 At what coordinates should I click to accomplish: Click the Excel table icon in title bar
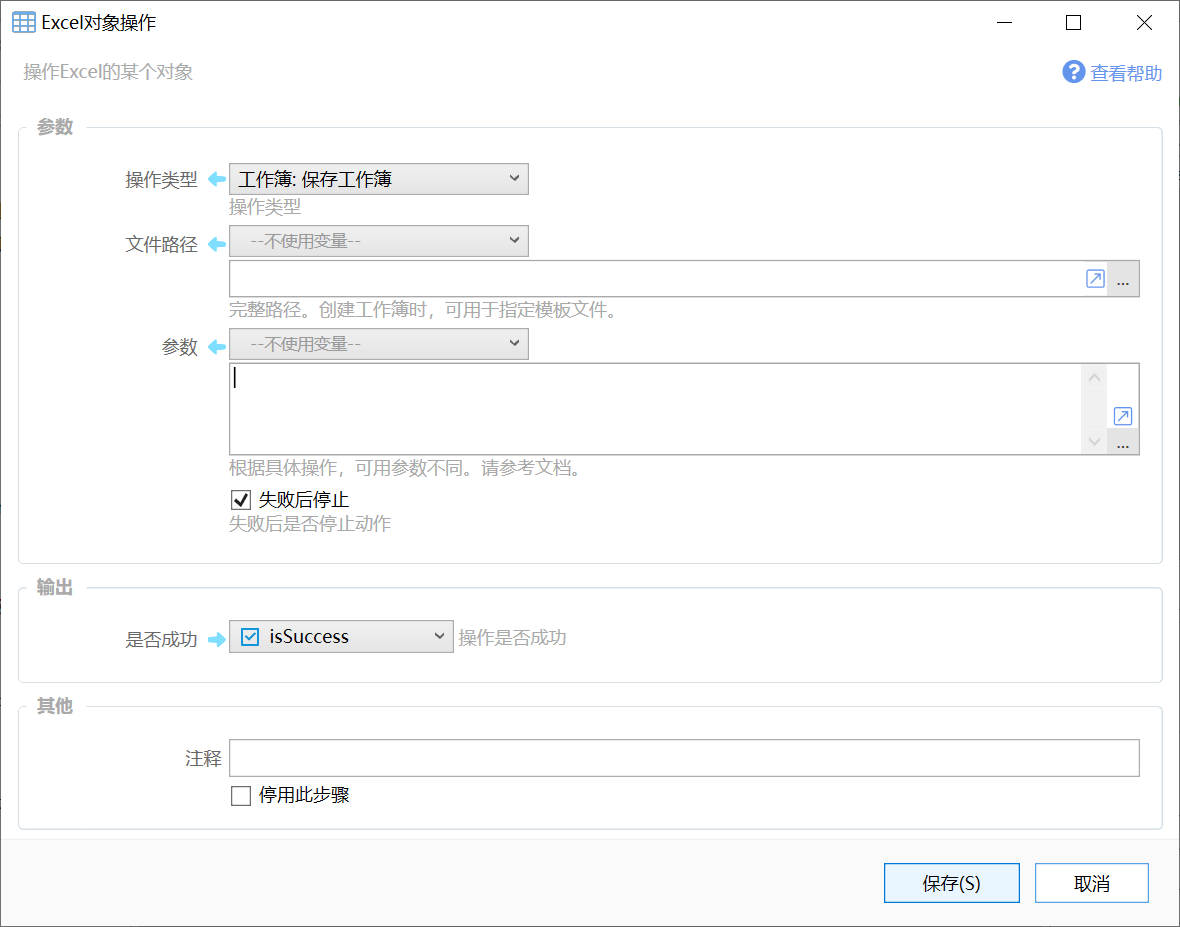[23, 23]
